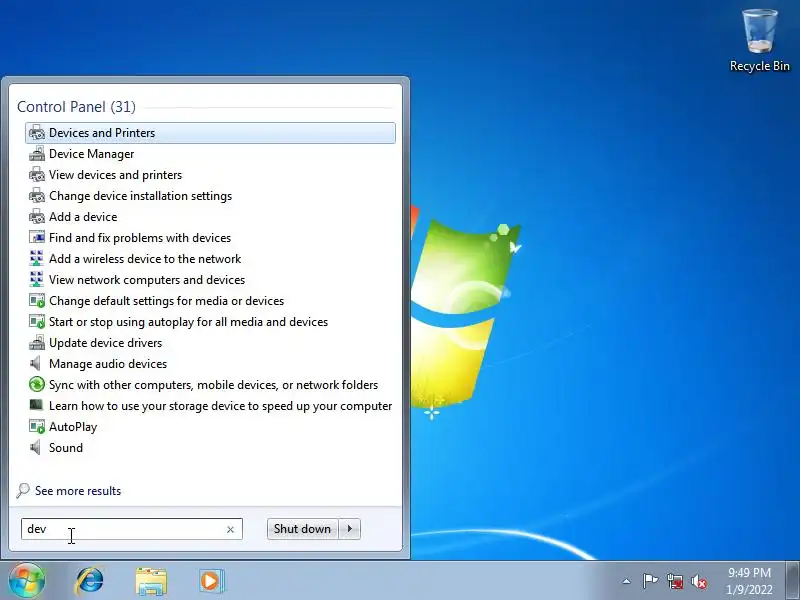Viewport: 800px width, 600px height.
Task: Click the storage device ReadyBoost icon
Action: [36, 405]
